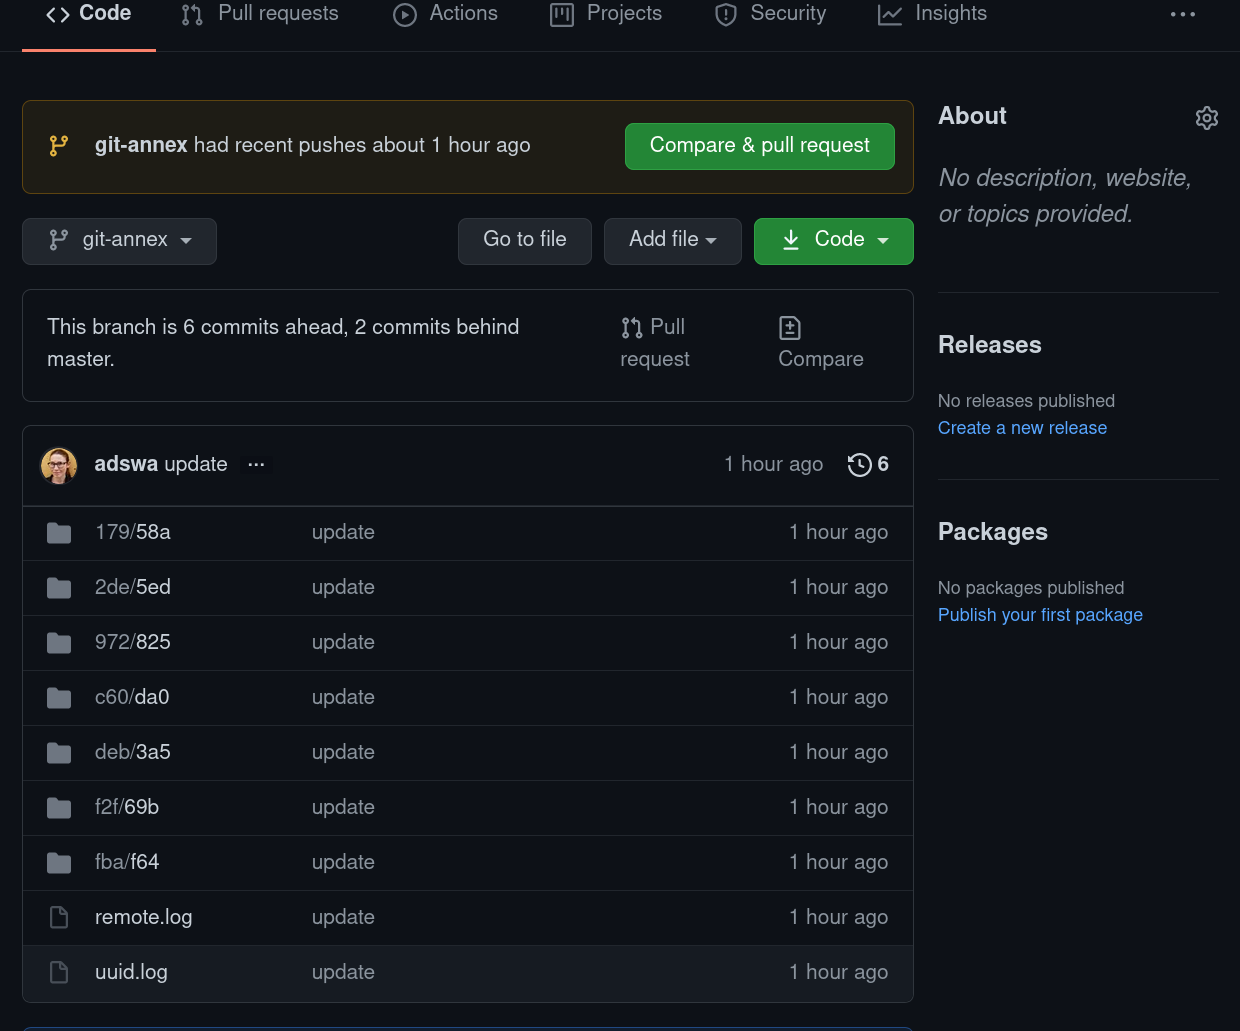The width and height of the screenshot is (1240, 1031).
Task: Click the Compare diff icon
Action: (x=789, y=328)
